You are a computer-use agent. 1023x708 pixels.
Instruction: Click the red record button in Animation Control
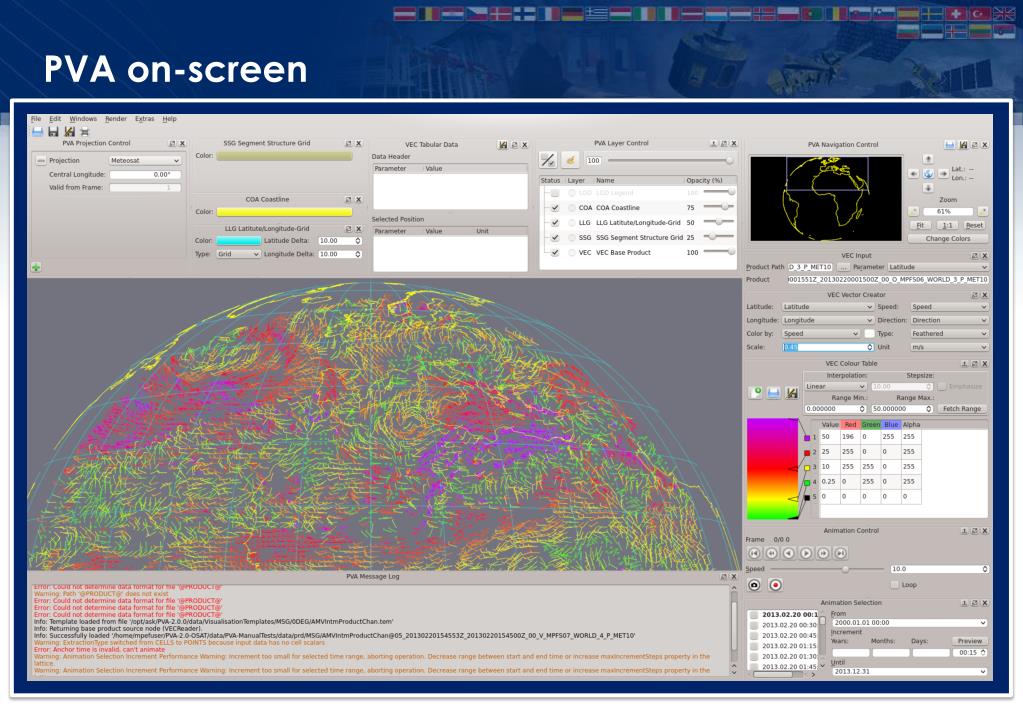click(x=775, y=585)
